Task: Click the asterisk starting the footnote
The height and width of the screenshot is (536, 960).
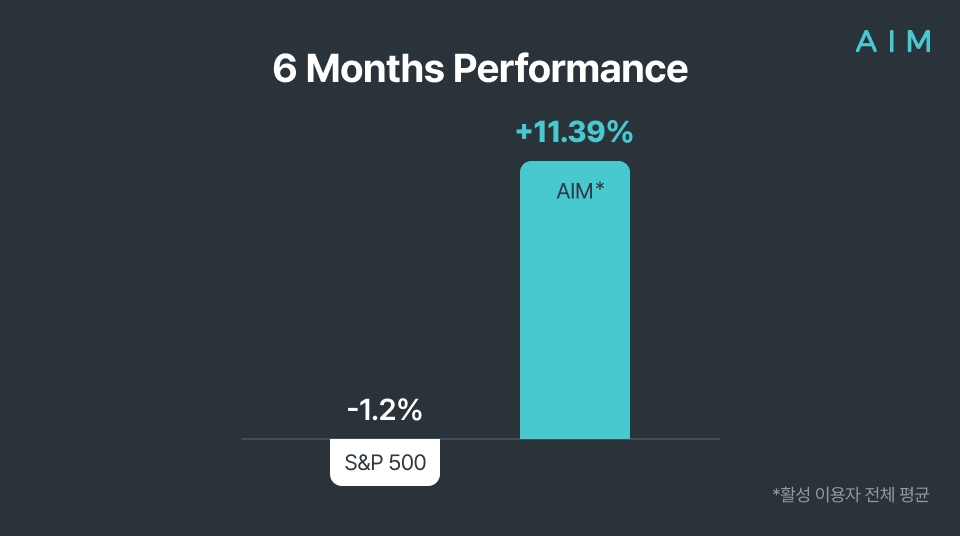Action: [x=775, y=492]
